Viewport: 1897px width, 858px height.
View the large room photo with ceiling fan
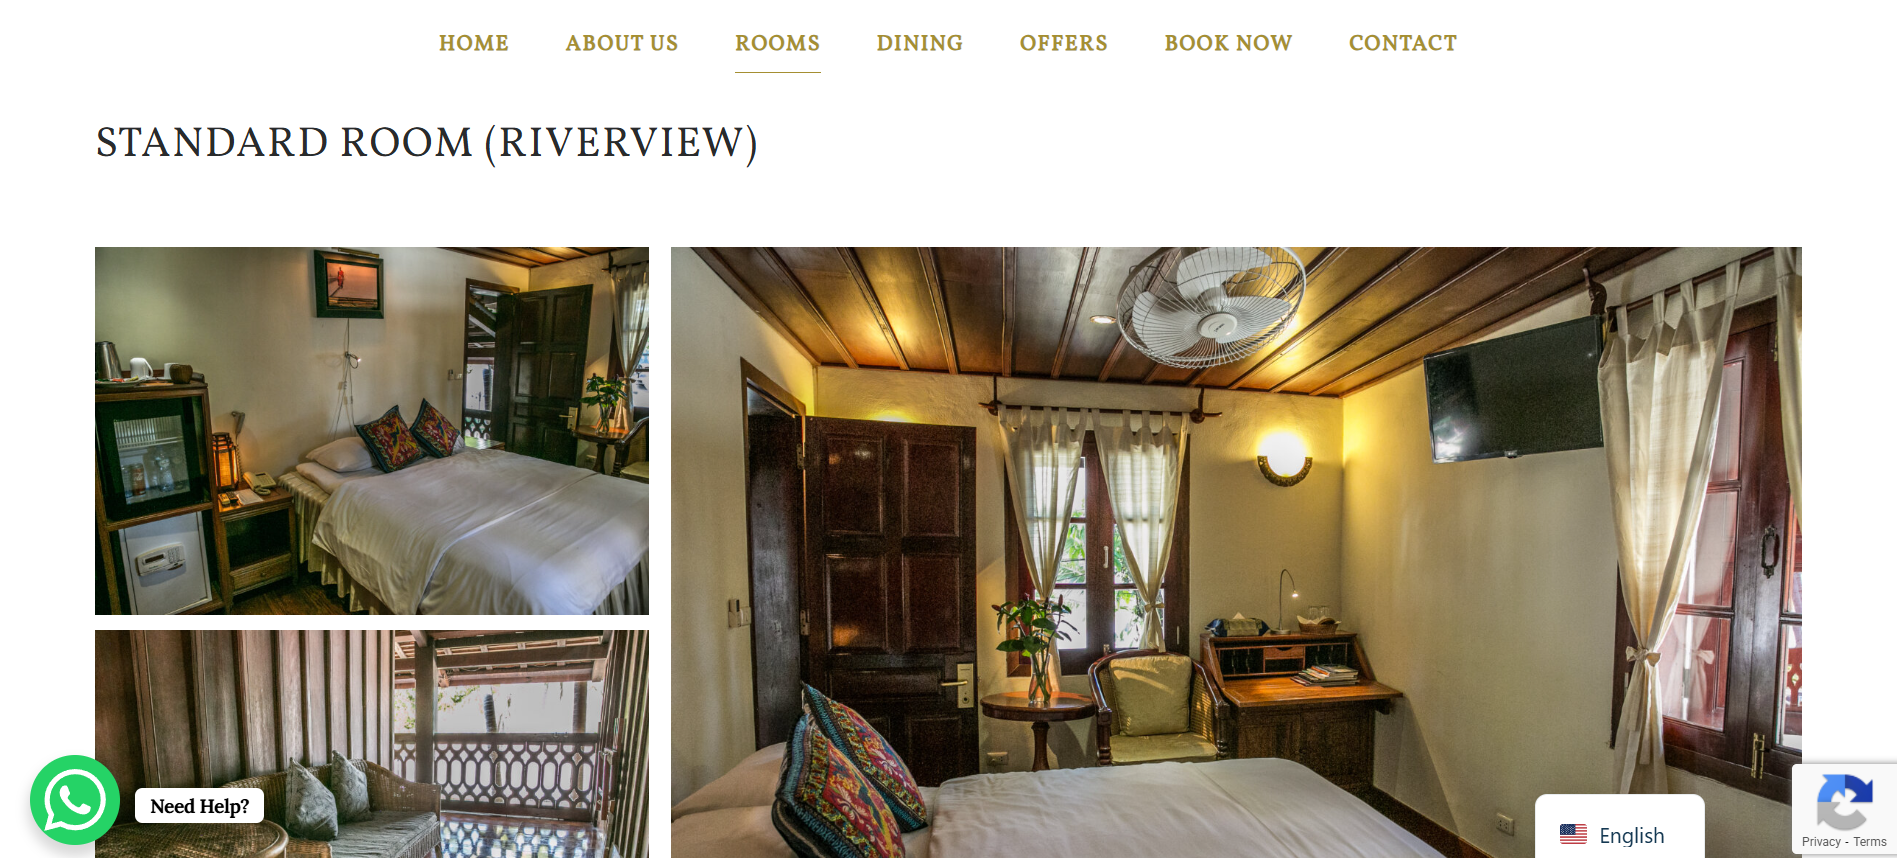pos(1236,552)
